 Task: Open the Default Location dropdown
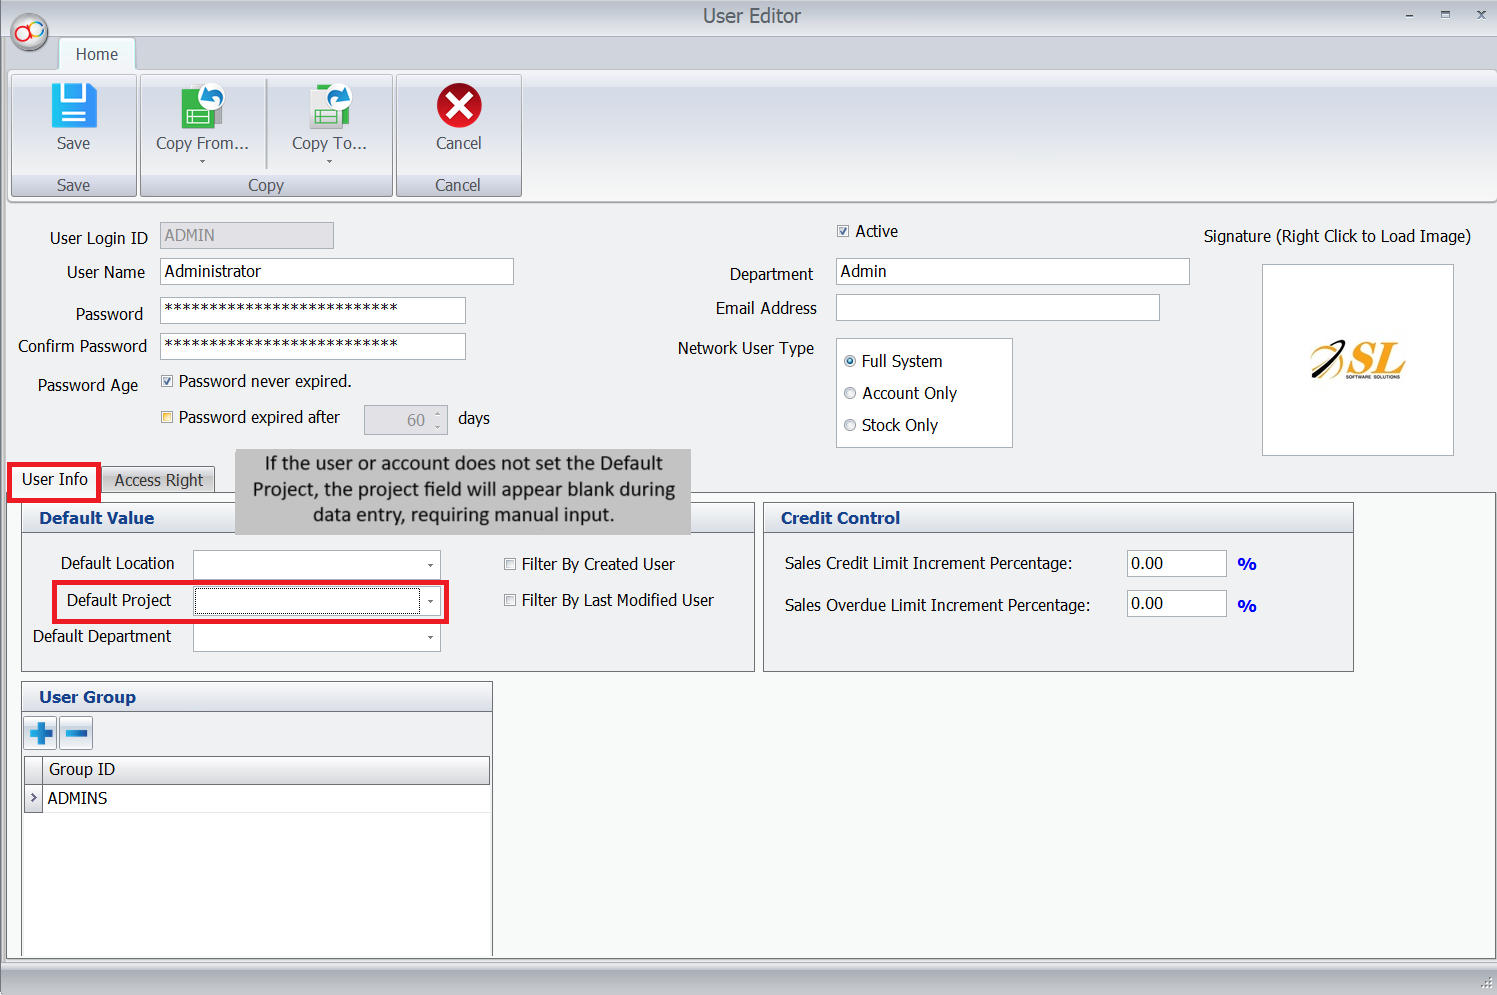pos(430,565)
